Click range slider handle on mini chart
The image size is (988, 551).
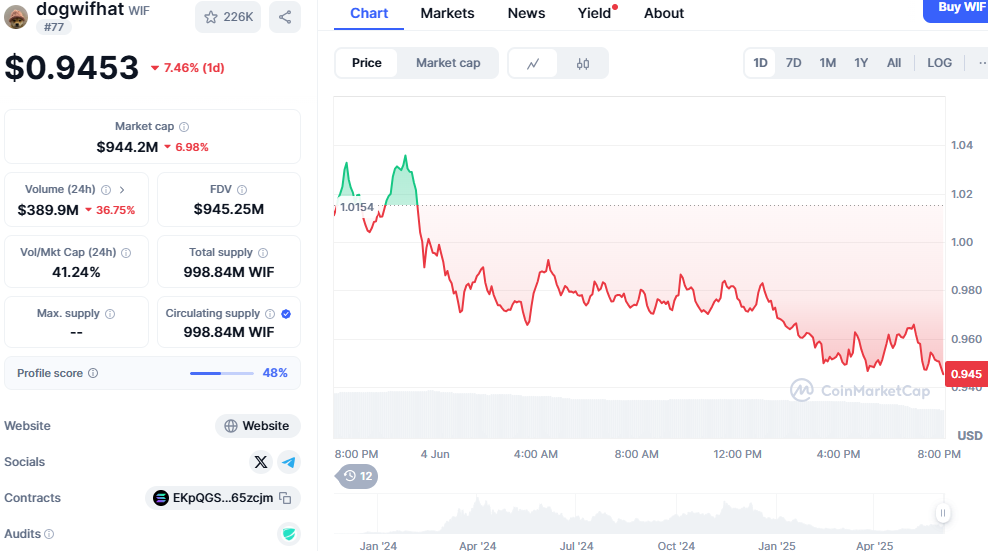943,513
